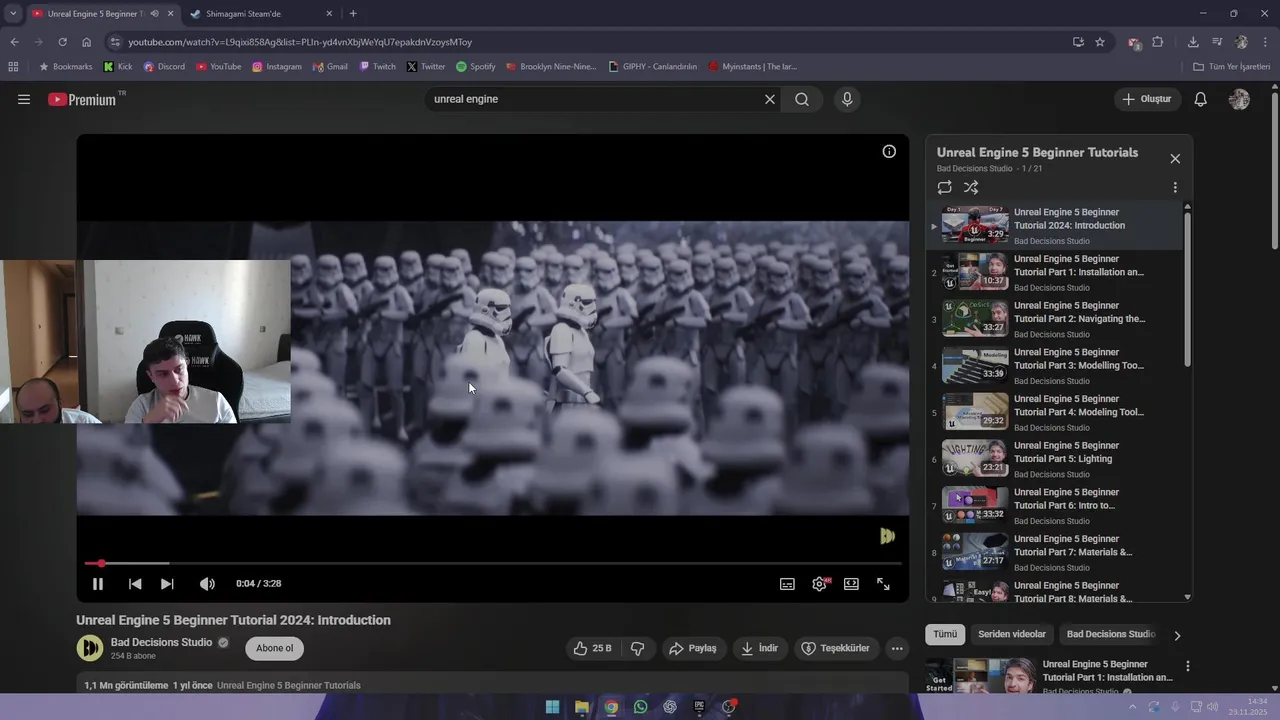Open WhatsApp from taskbar
1280x720 pixels.
(x=640, y=707)
